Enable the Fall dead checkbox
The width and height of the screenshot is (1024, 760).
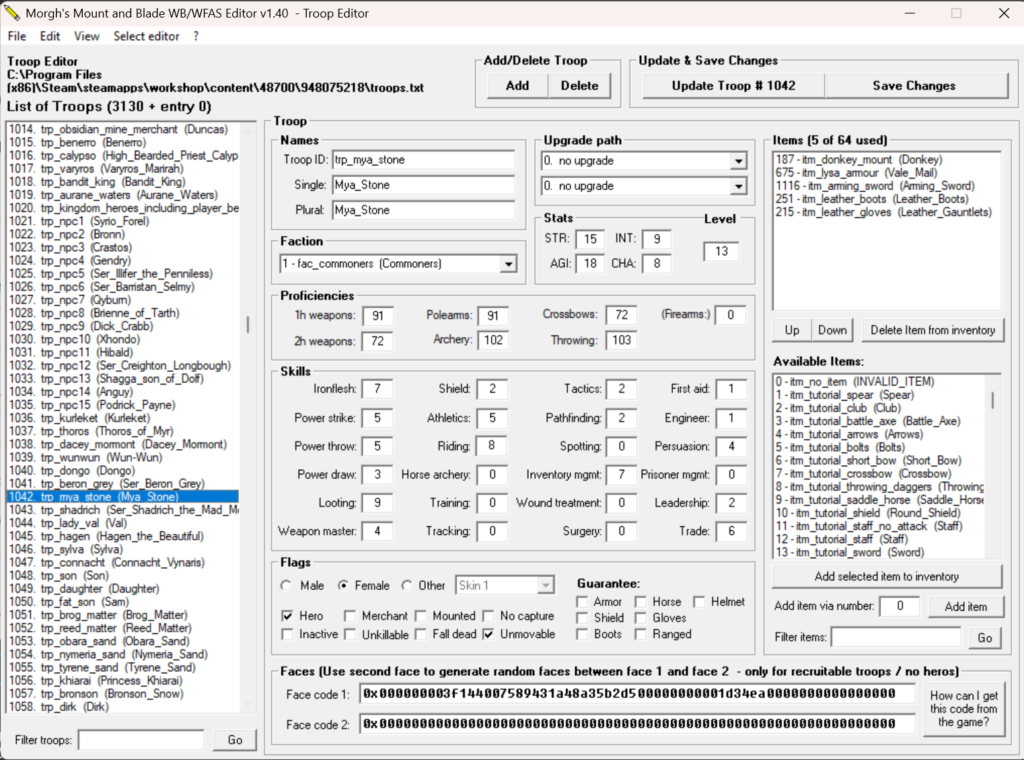click(421, 634)
